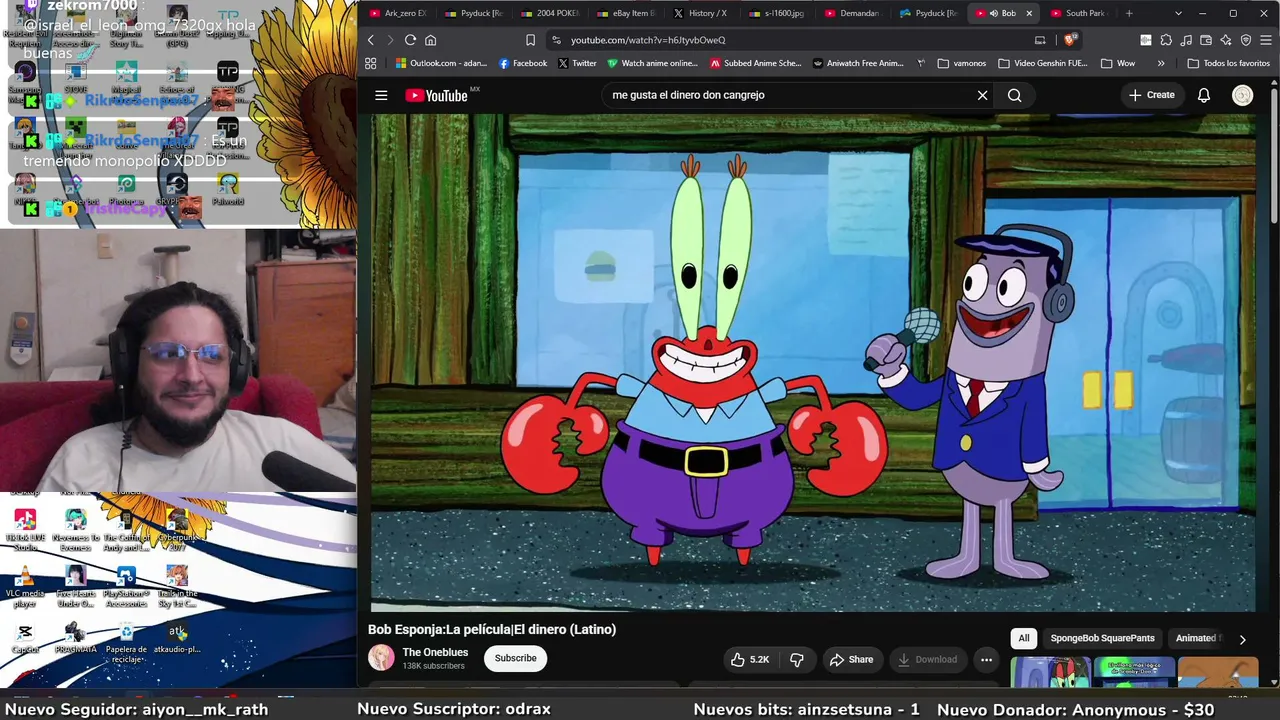Open The Oneblues channel avatar

(381, 657)
